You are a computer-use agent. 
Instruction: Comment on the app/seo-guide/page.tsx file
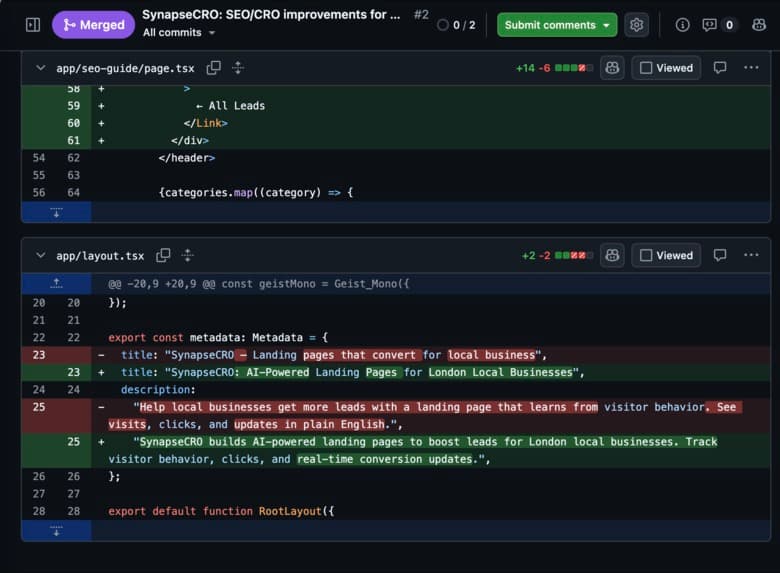720,68
